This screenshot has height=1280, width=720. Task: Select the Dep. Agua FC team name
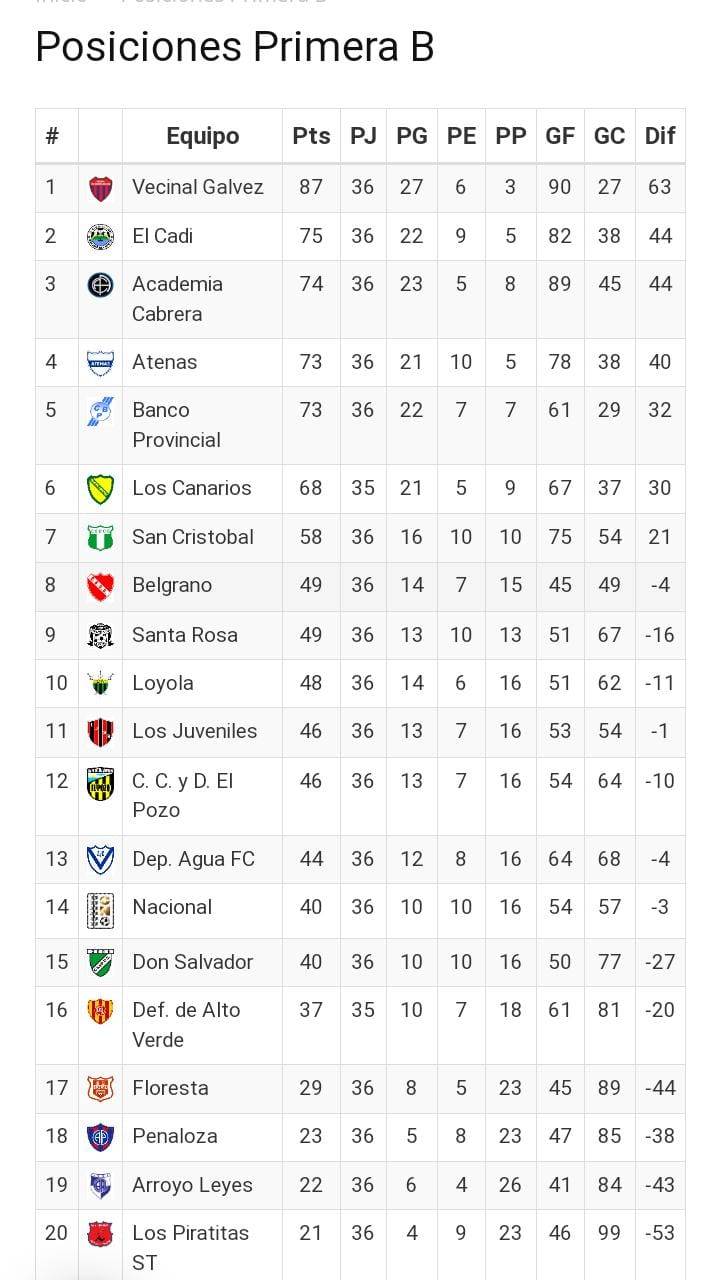pyautogui.click(x=193, y=859)
